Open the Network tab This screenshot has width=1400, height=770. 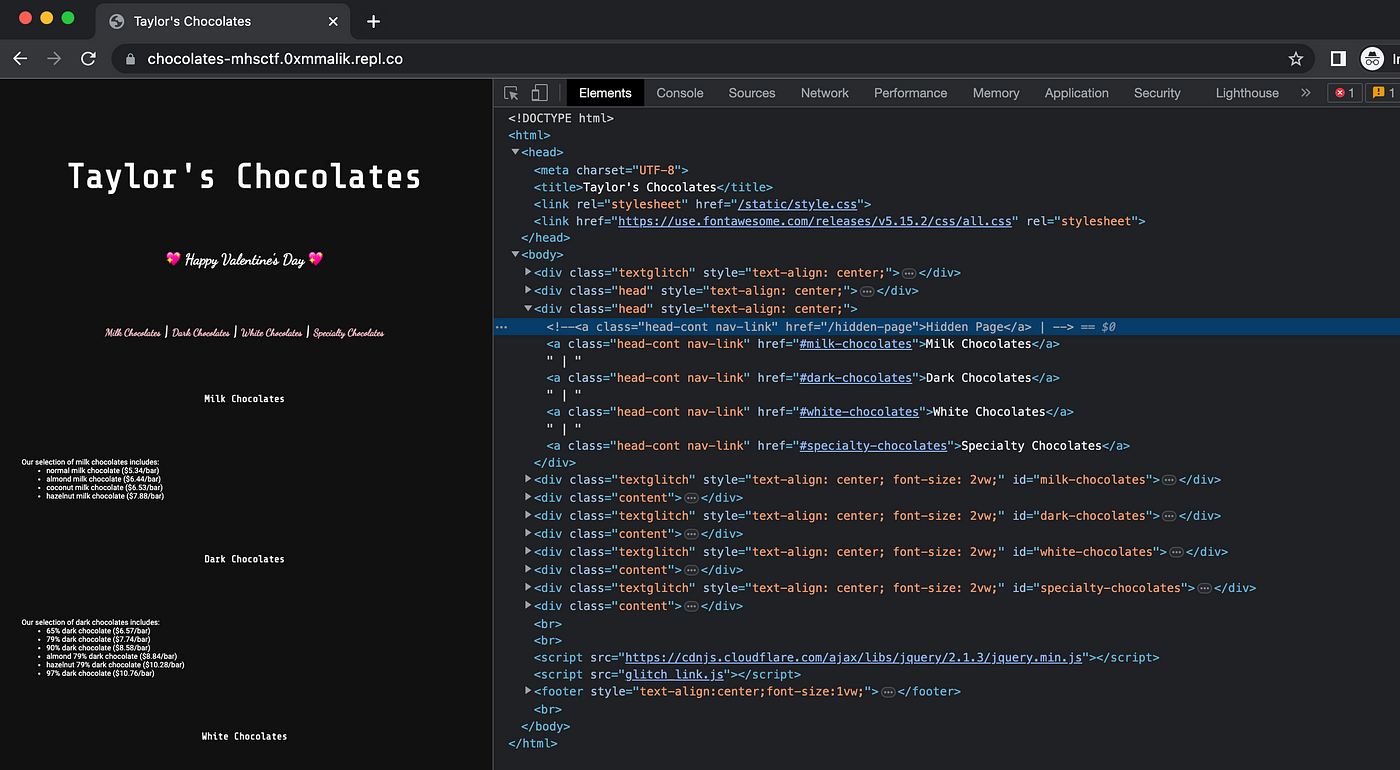pos(825,93)
